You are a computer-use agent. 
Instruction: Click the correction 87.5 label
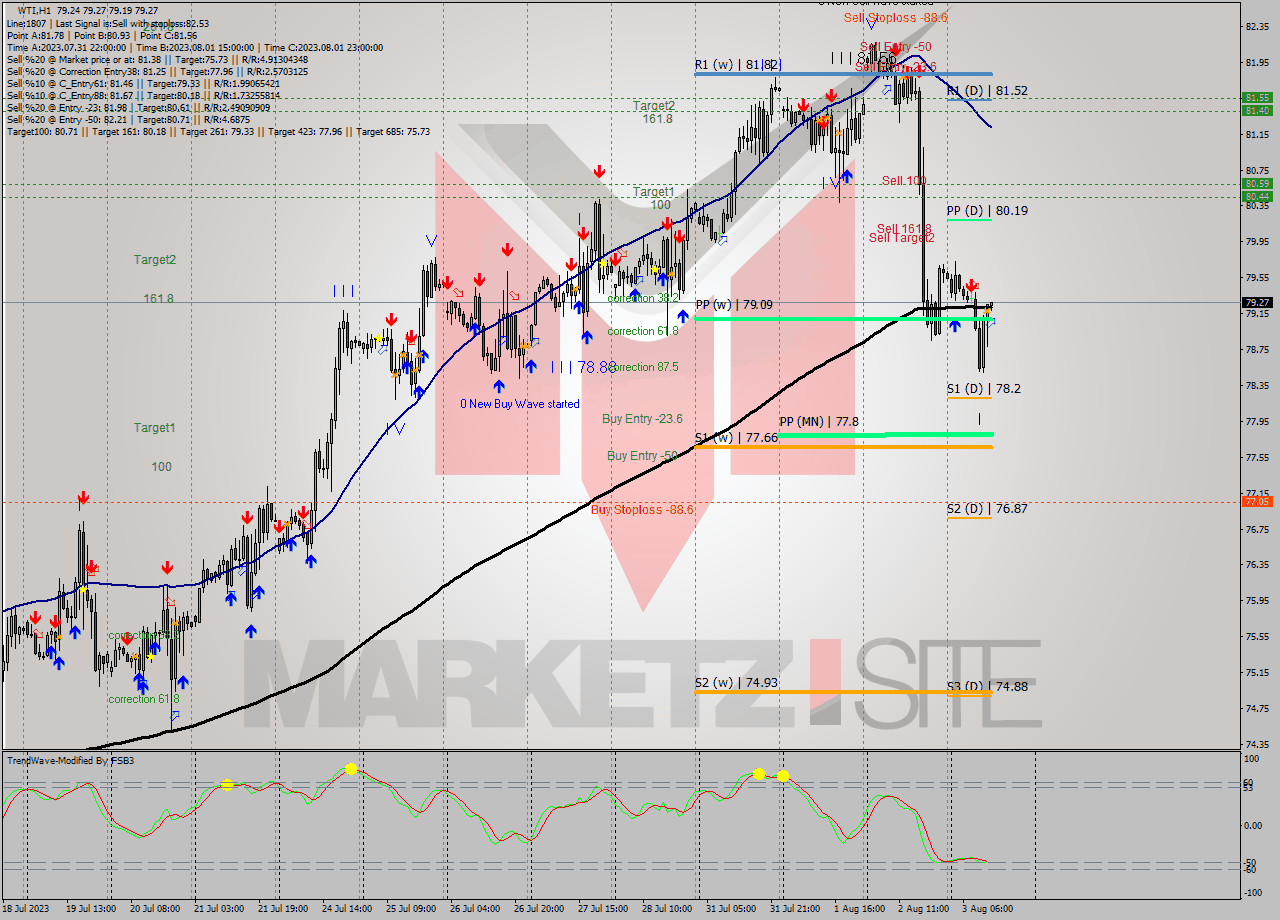[x=642, y=367]
